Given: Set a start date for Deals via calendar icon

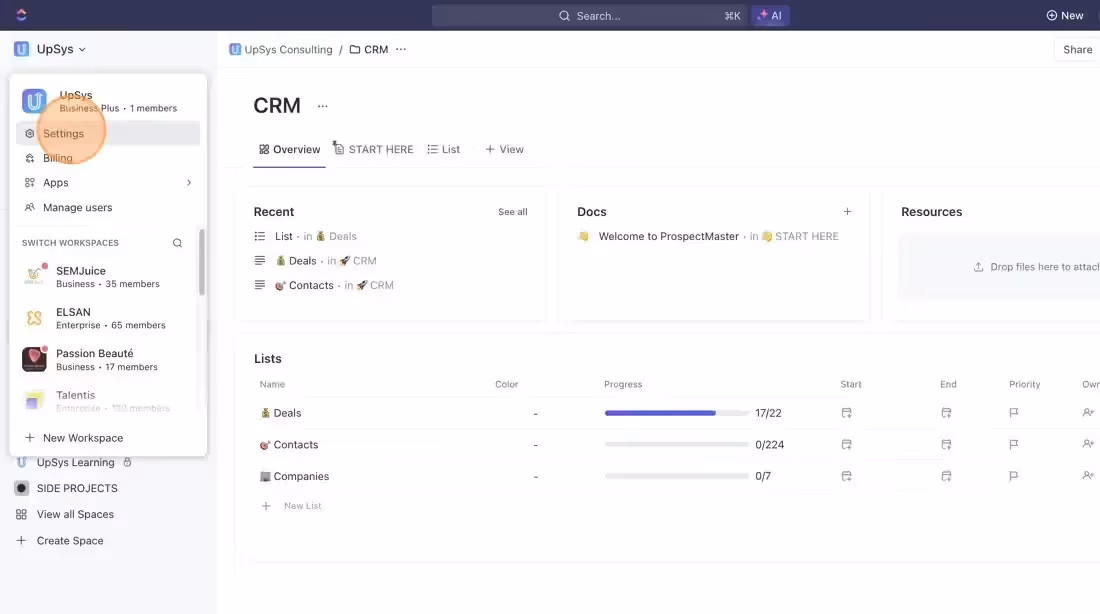Looking at the screenshot, I should (846, 412).
